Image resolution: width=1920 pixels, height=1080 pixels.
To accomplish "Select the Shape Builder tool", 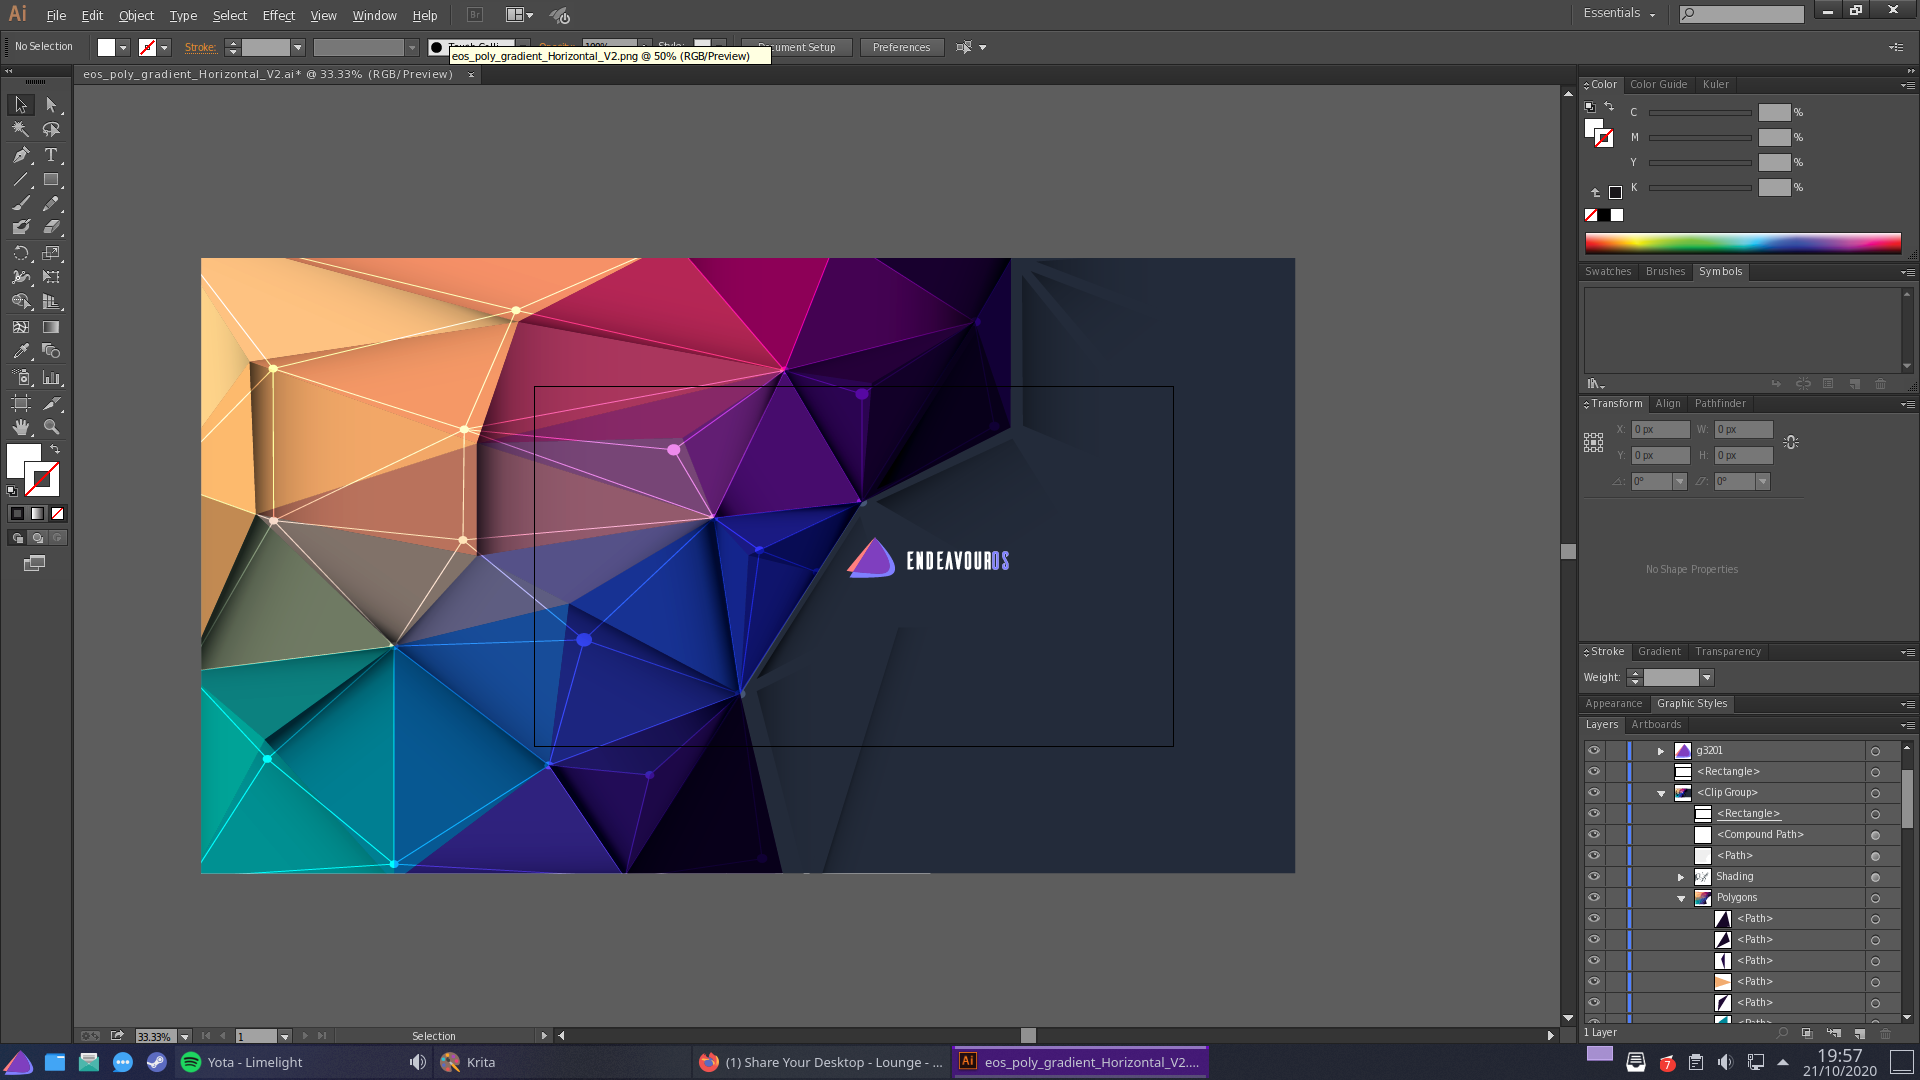I will 21,301.
